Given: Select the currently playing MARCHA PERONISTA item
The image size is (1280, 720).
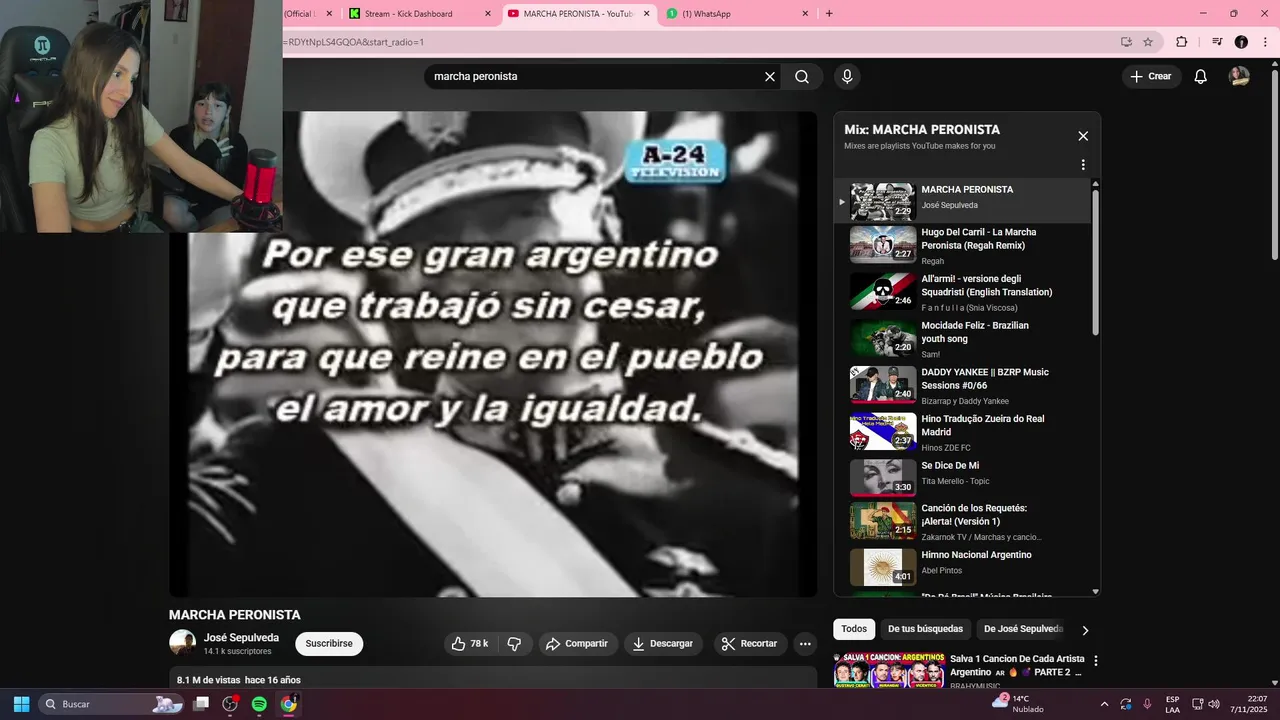Looking at the screenshot, I should coord(964,201).
